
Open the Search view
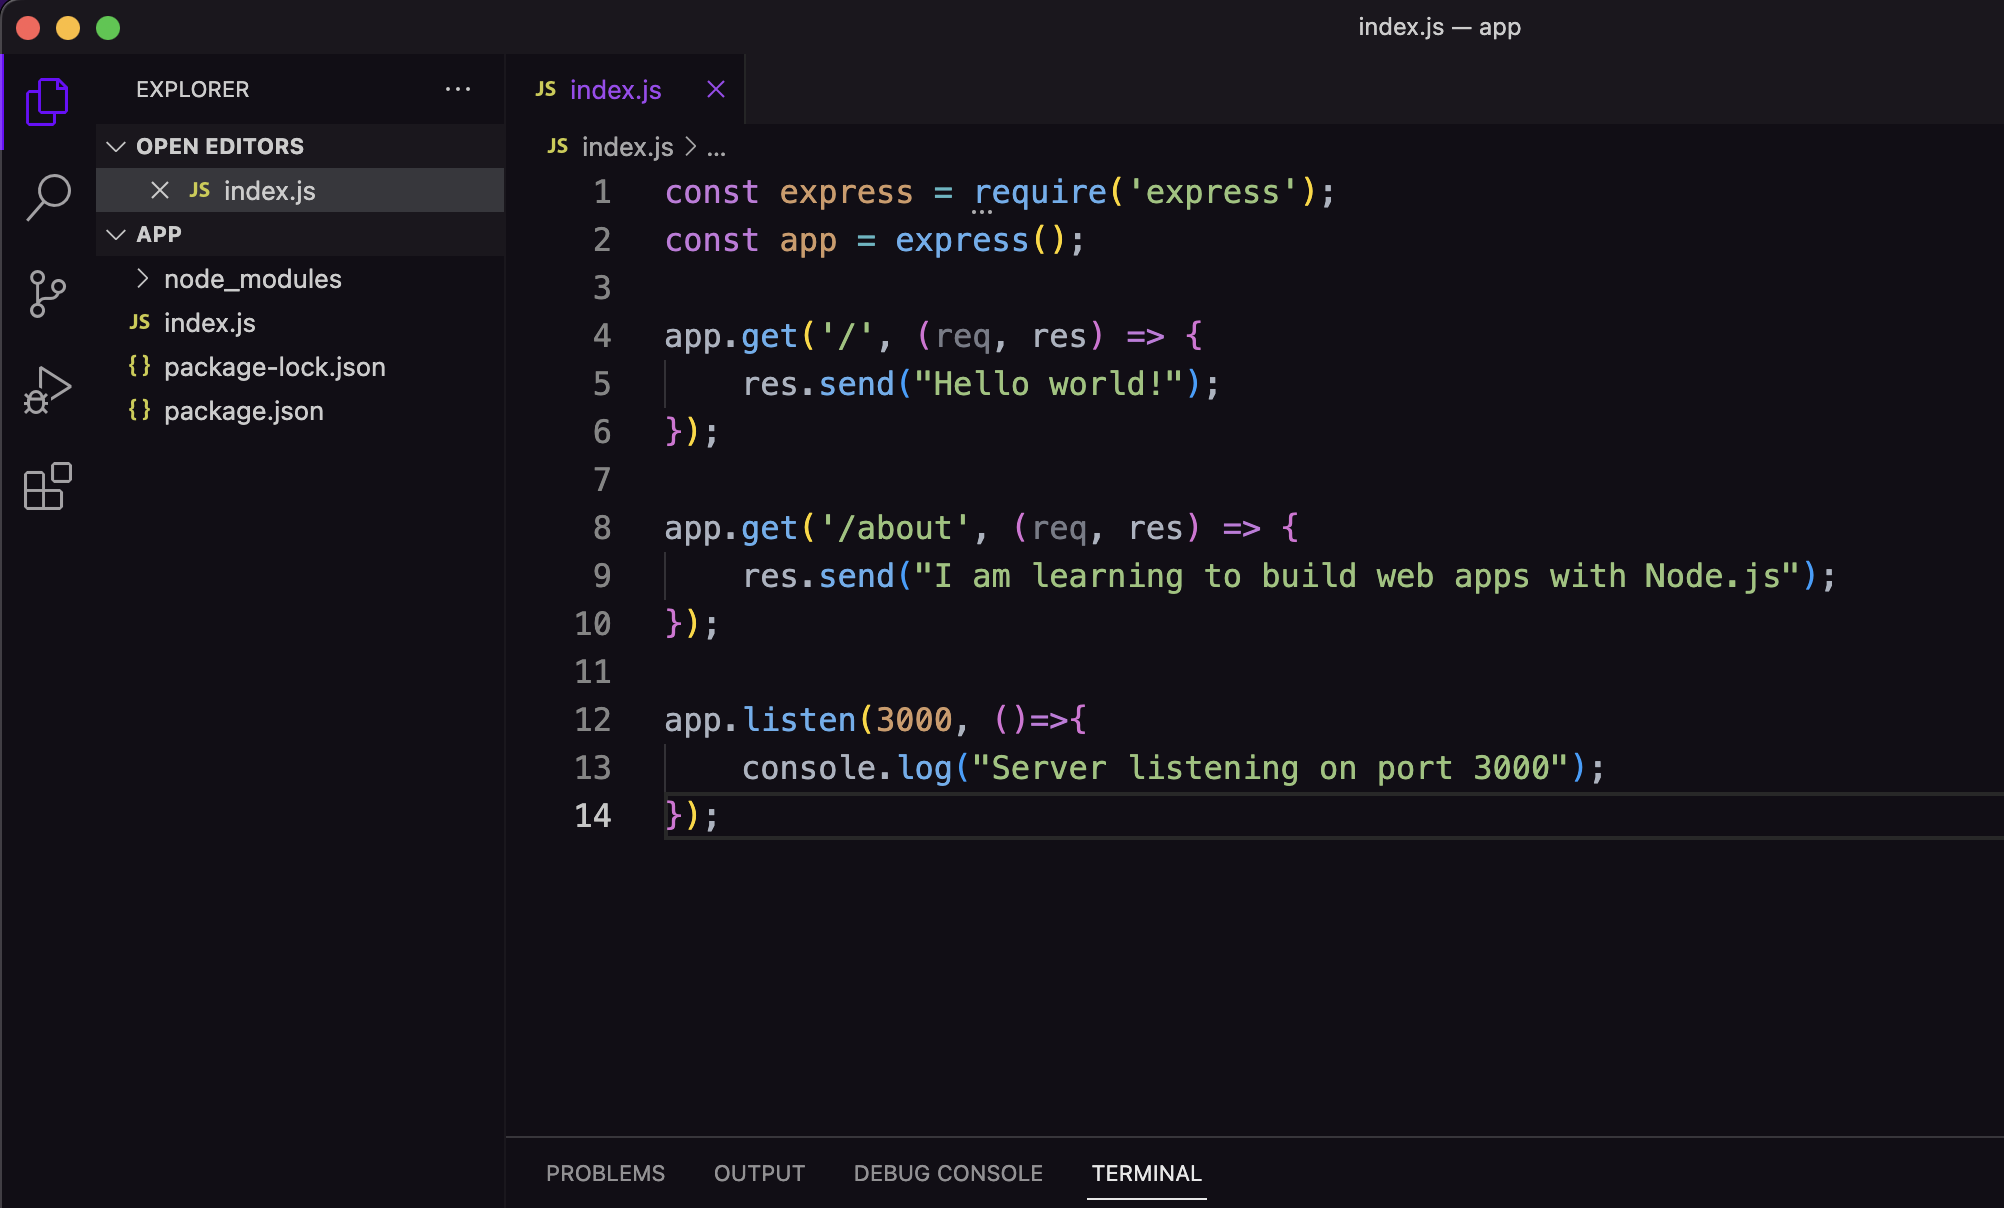pyautogui.click(x=45, y=196)
